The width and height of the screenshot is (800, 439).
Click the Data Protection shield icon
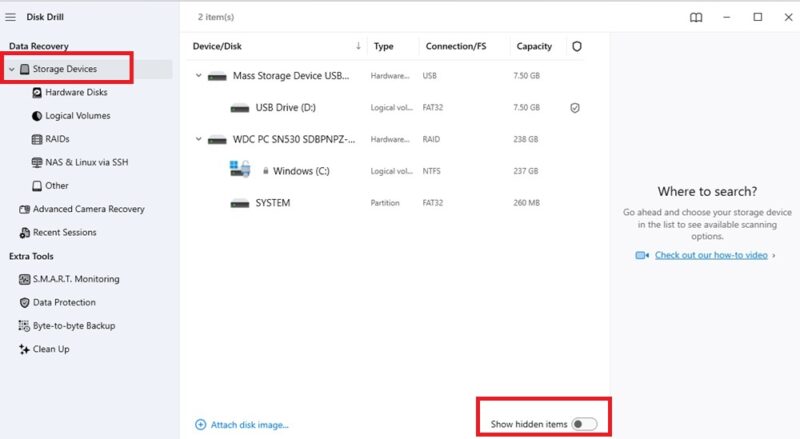pos(24,302)
